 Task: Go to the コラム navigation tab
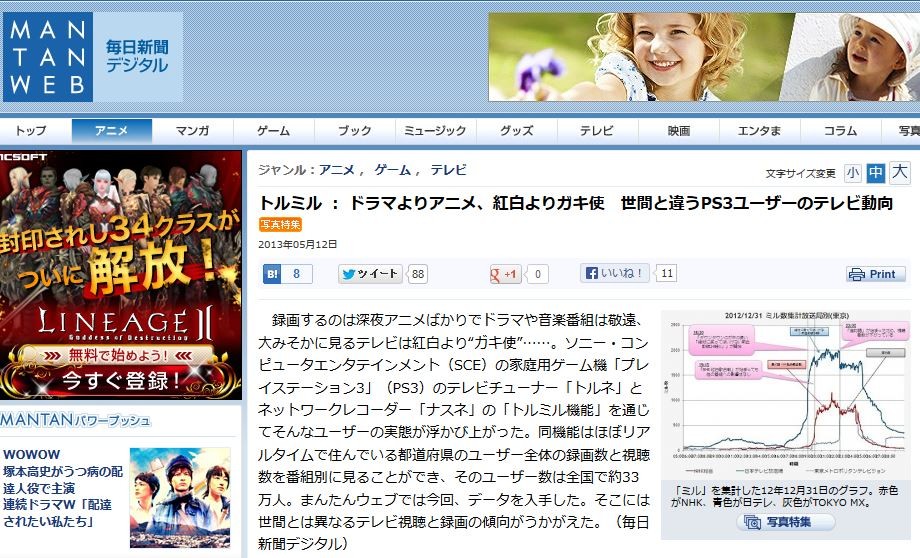(840, 131)
